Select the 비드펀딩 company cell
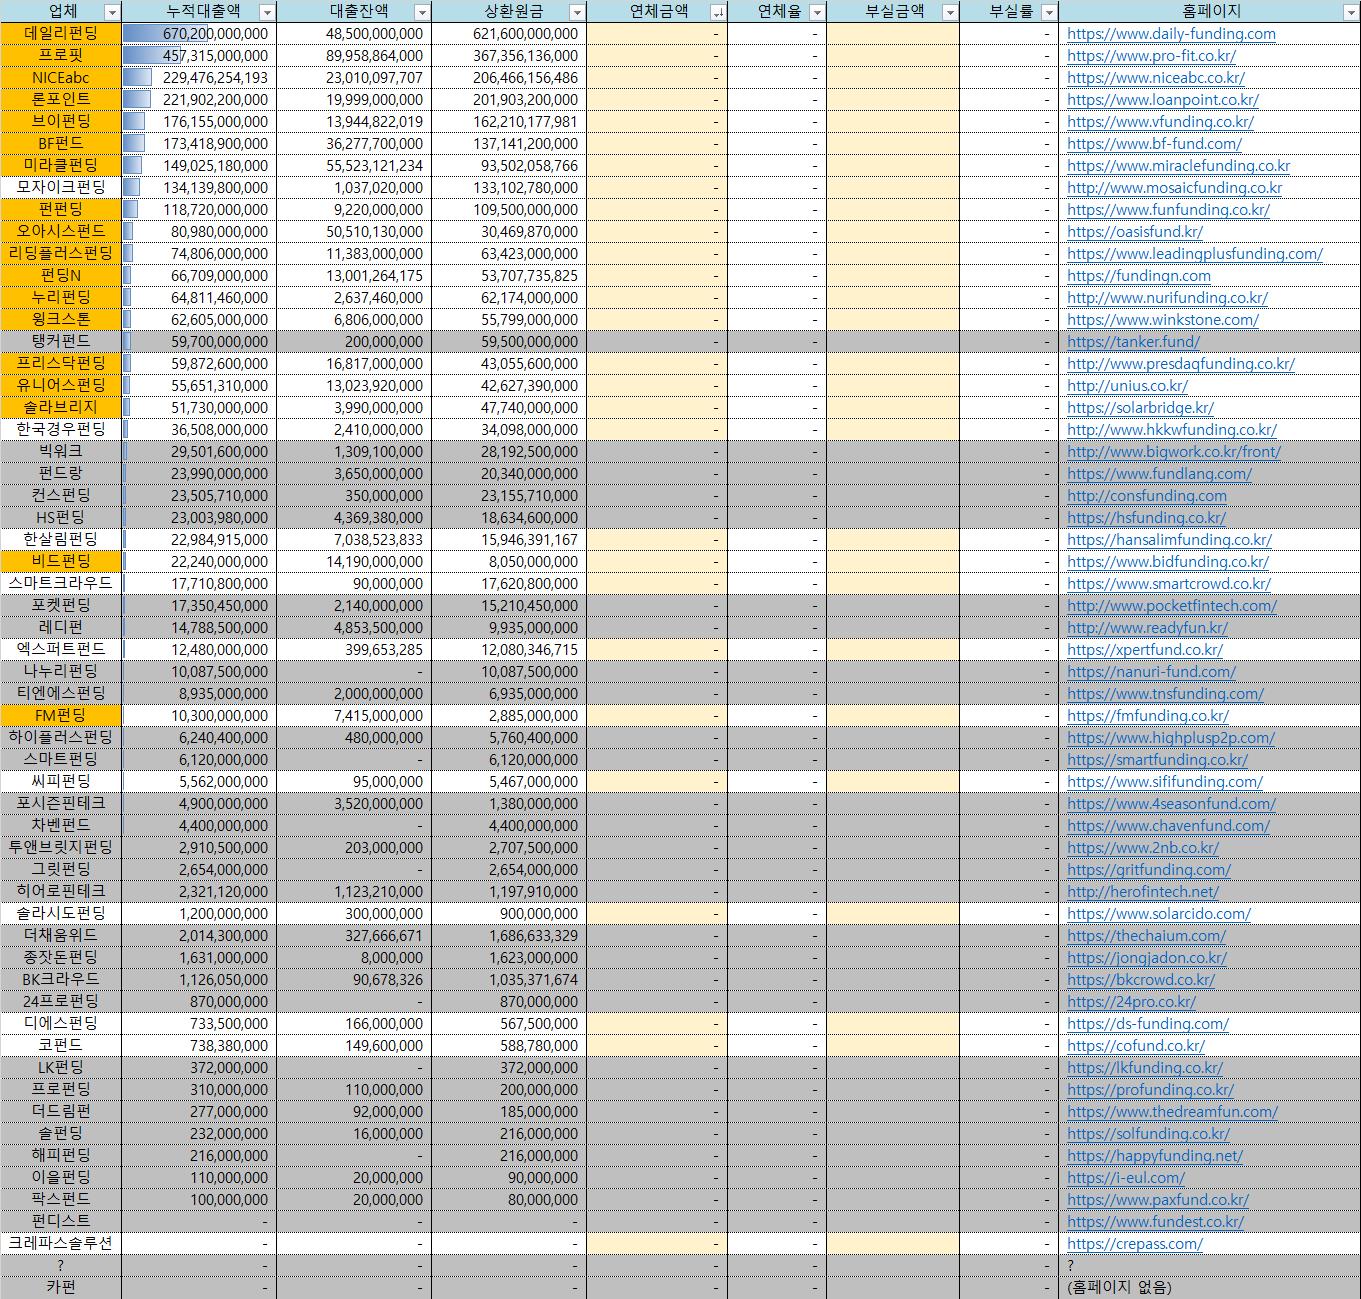1361x1299 pixels. (x=61, y=562)
